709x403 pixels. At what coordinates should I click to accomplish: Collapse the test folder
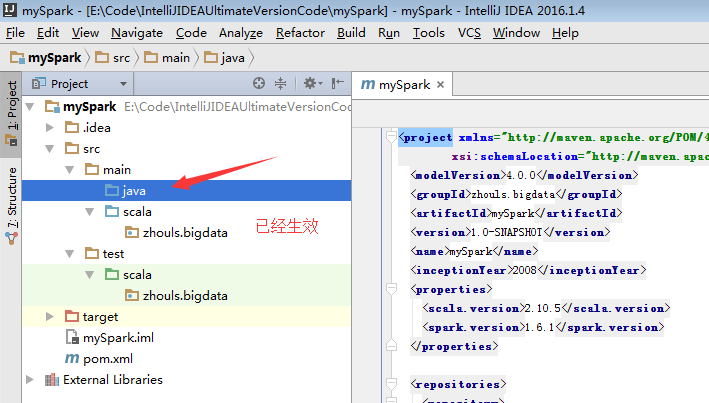(x=70, y=254)
